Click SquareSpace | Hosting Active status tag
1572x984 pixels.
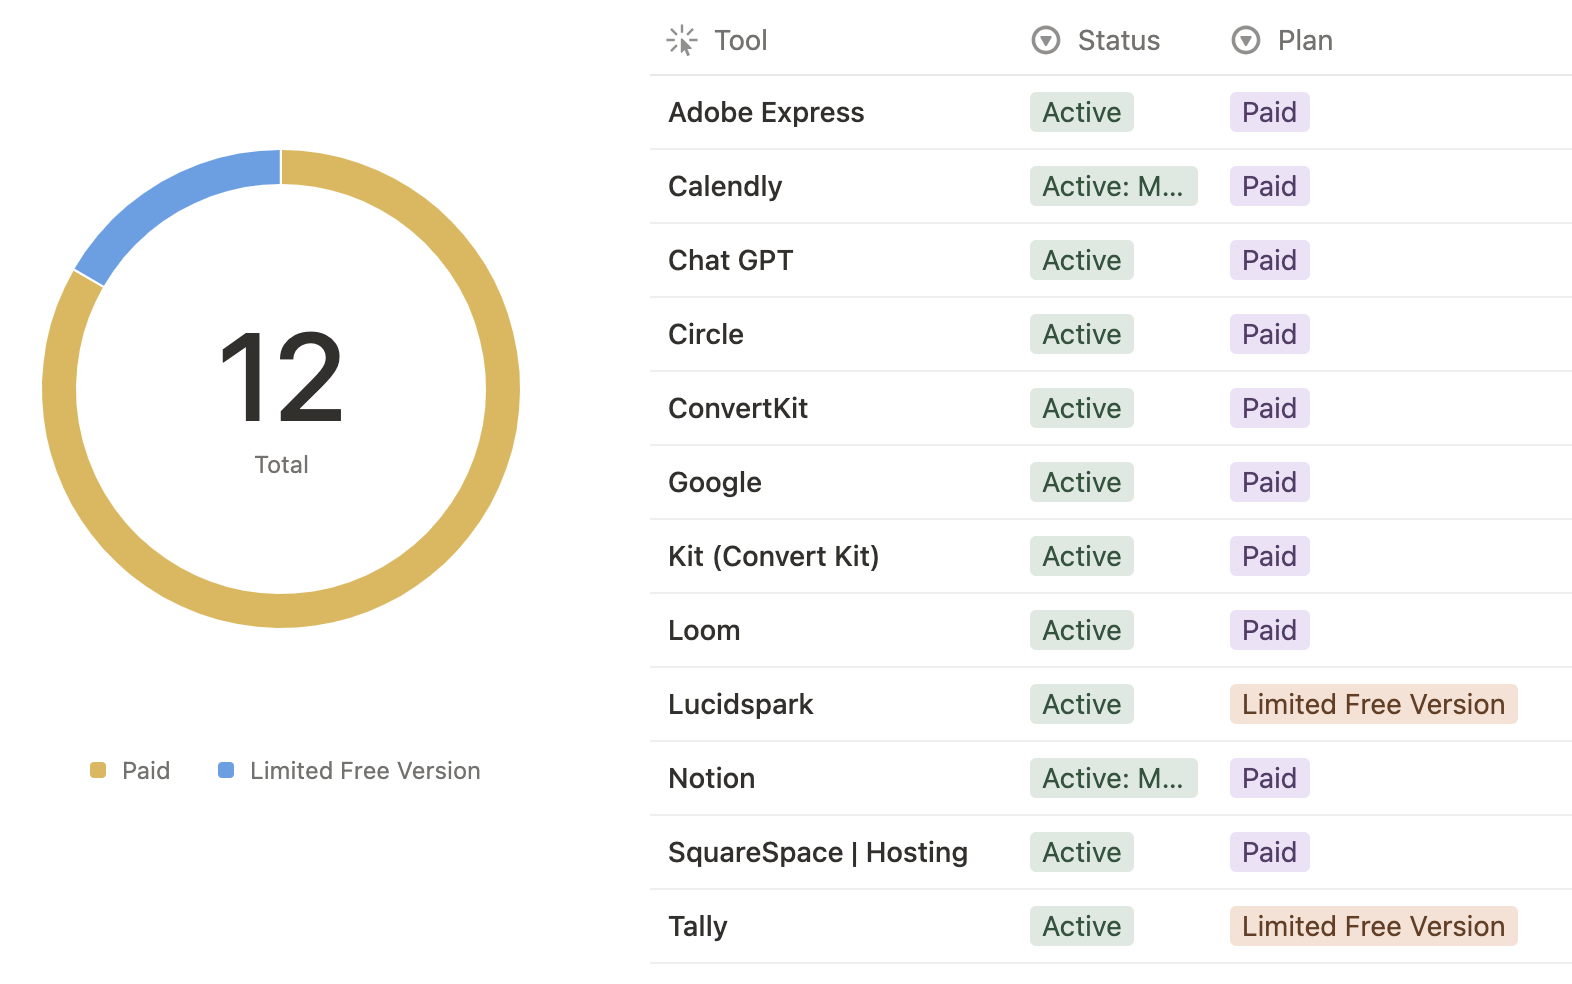[x=1082, y=852]
